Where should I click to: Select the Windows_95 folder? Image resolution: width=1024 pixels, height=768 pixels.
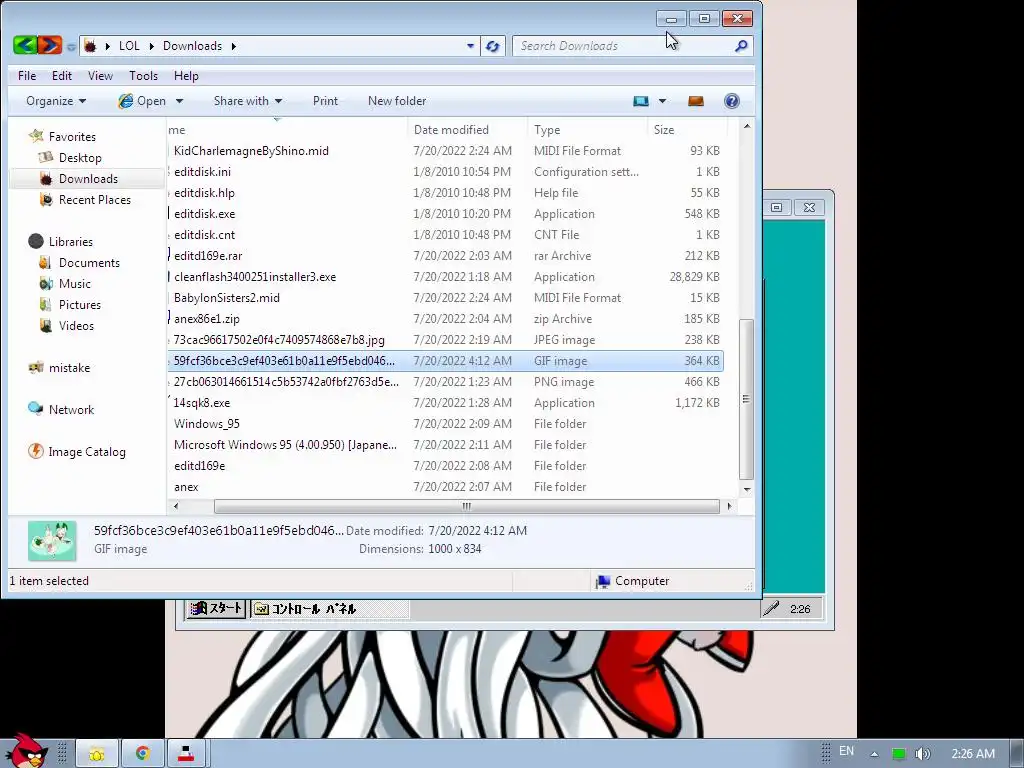[206, 423]
